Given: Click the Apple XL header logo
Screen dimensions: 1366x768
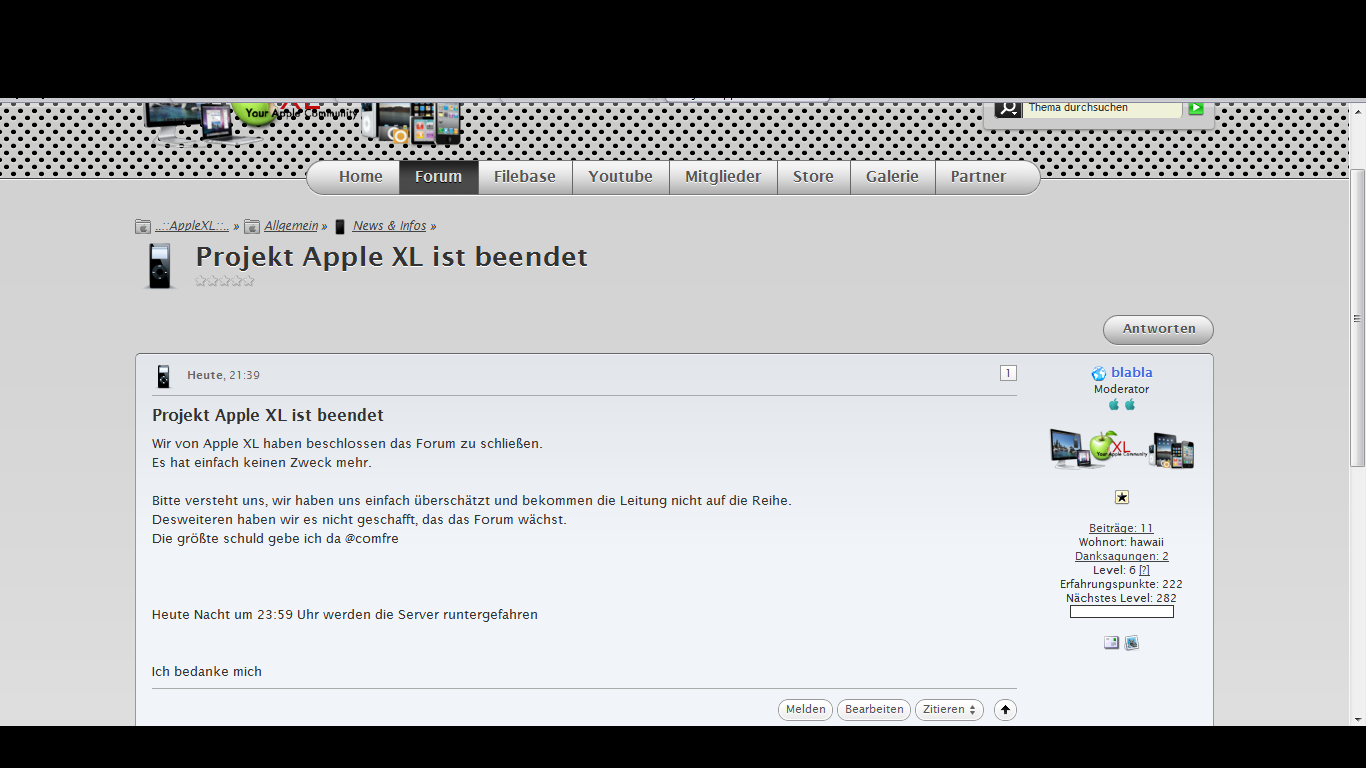Looking at the screenshot, I should [x=303, y=123].
